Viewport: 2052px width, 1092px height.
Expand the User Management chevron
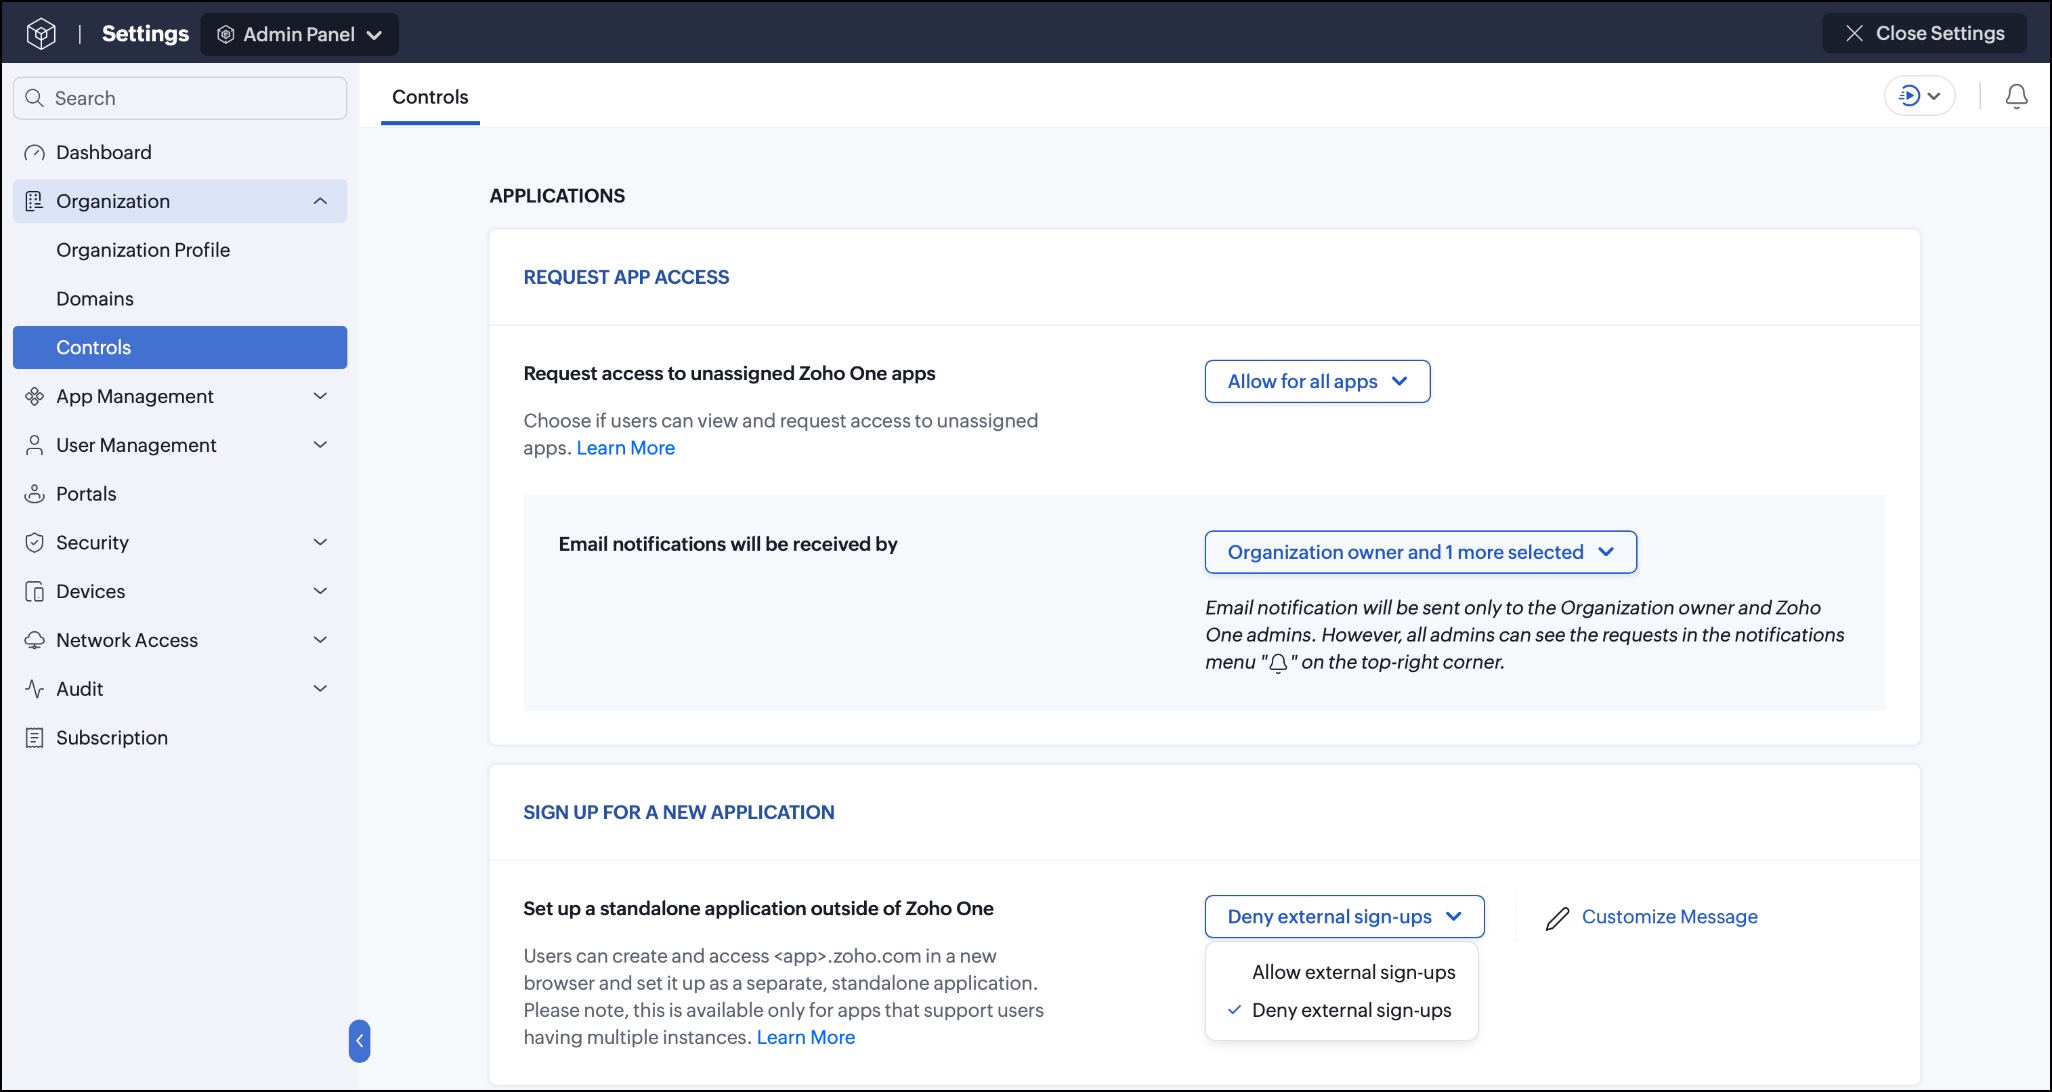pos(320,445)
